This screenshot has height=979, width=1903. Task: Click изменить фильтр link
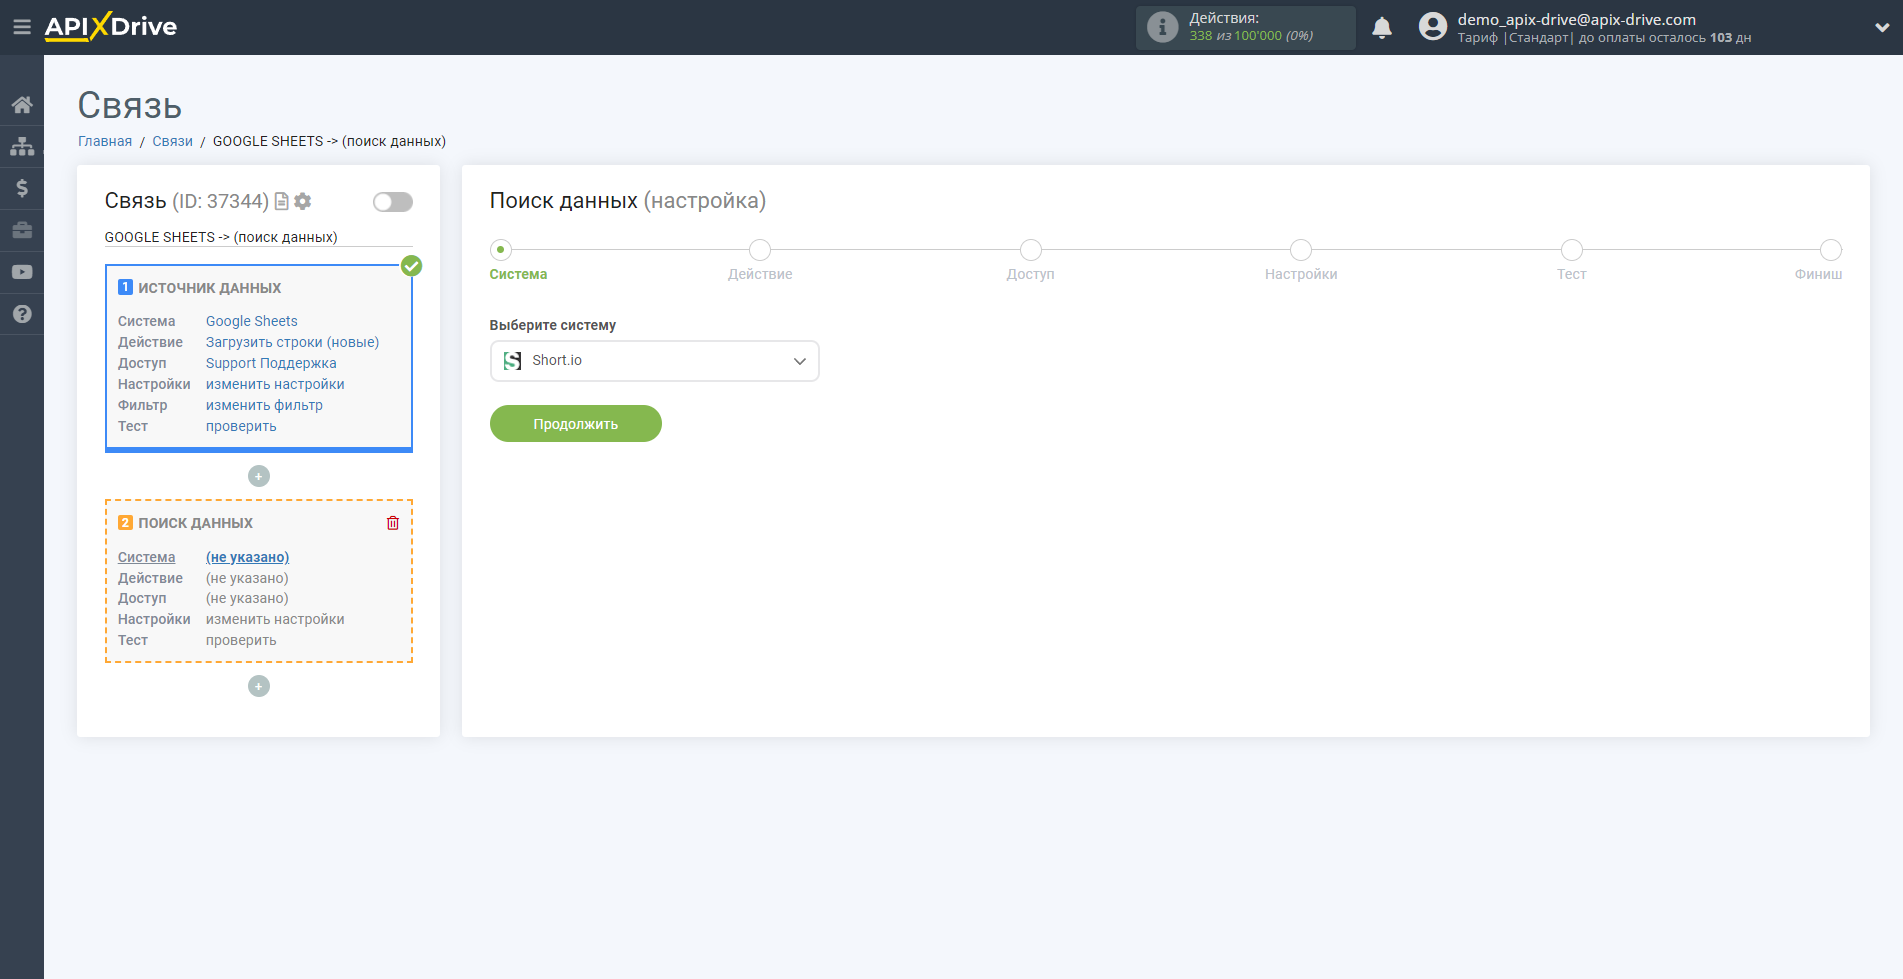[x=264, y=405]
